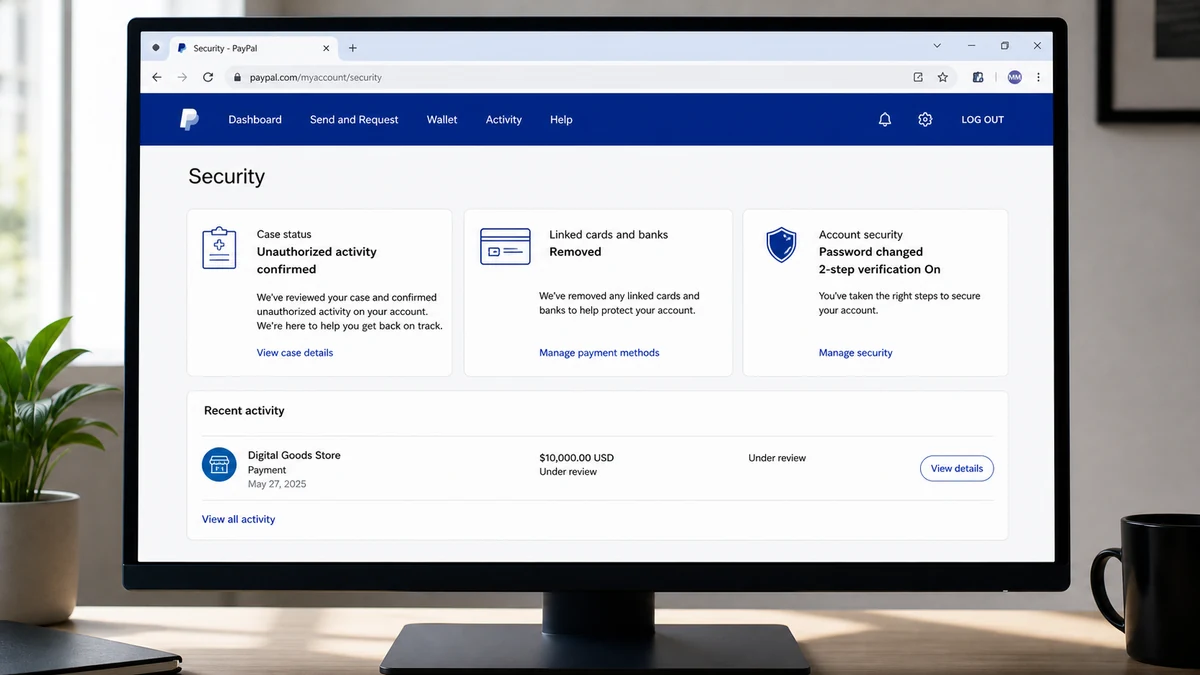The image size is (1200, 675).
Task: Click 'Under review' in status column
Action: click(777, 458)
